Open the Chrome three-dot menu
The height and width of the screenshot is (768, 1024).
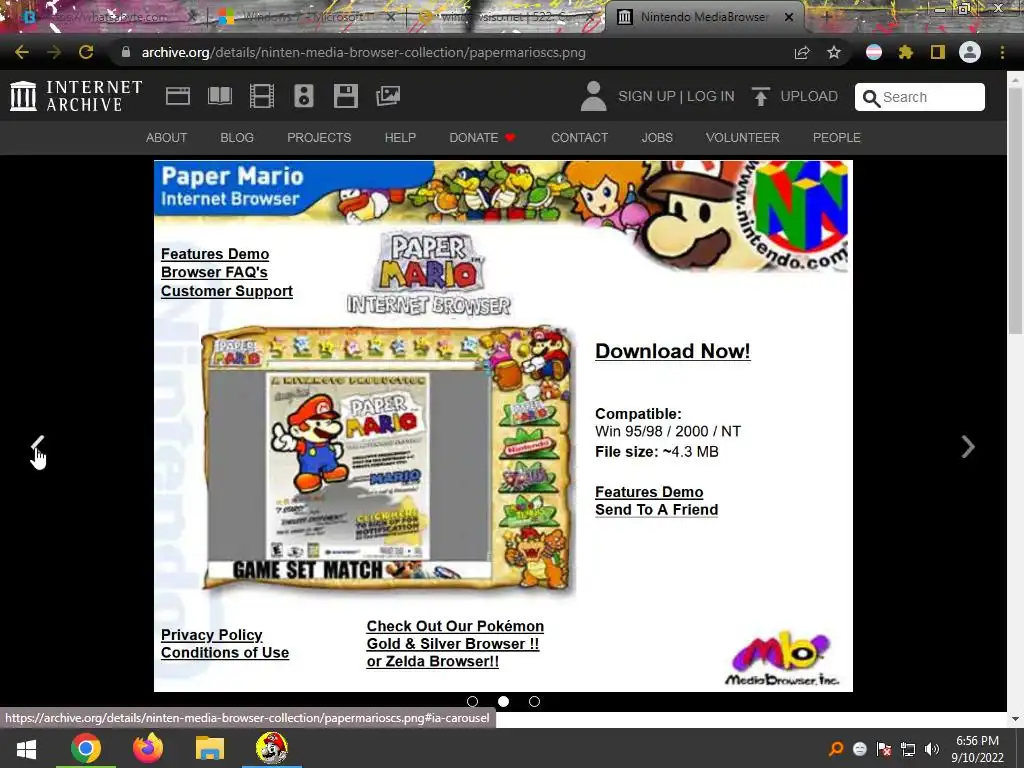pyautogui.click(x=1002, y=52)
